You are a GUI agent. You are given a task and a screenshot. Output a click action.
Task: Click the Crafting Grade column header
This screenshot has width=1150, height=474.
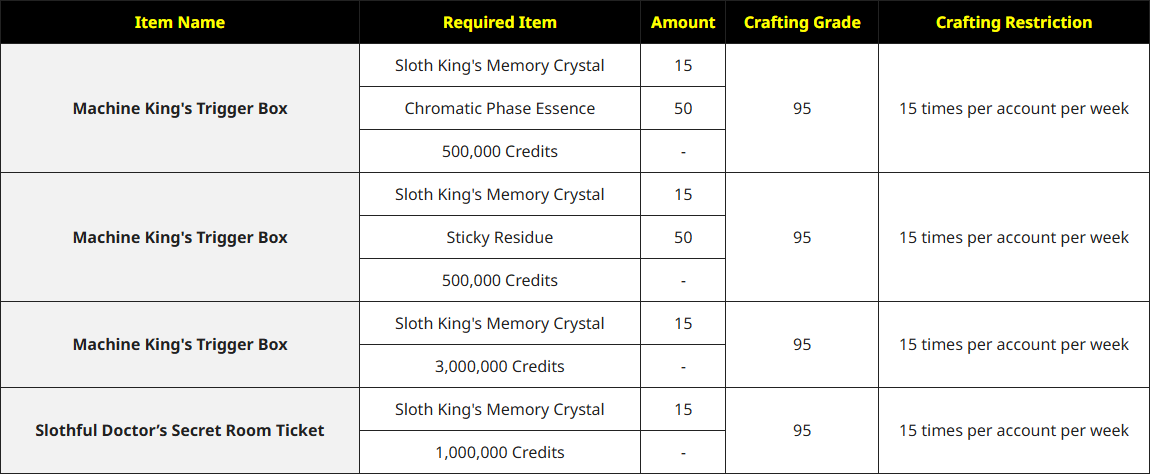(x=802, y=22)
